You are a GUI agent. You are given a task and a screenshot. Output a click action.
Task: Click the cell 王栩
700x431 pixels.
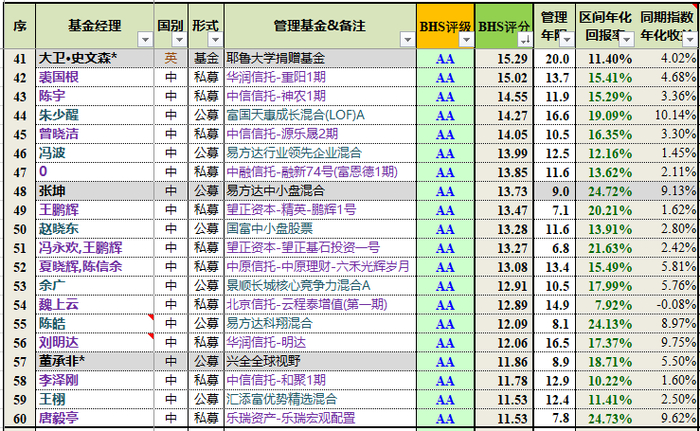(x=95, y=399)
